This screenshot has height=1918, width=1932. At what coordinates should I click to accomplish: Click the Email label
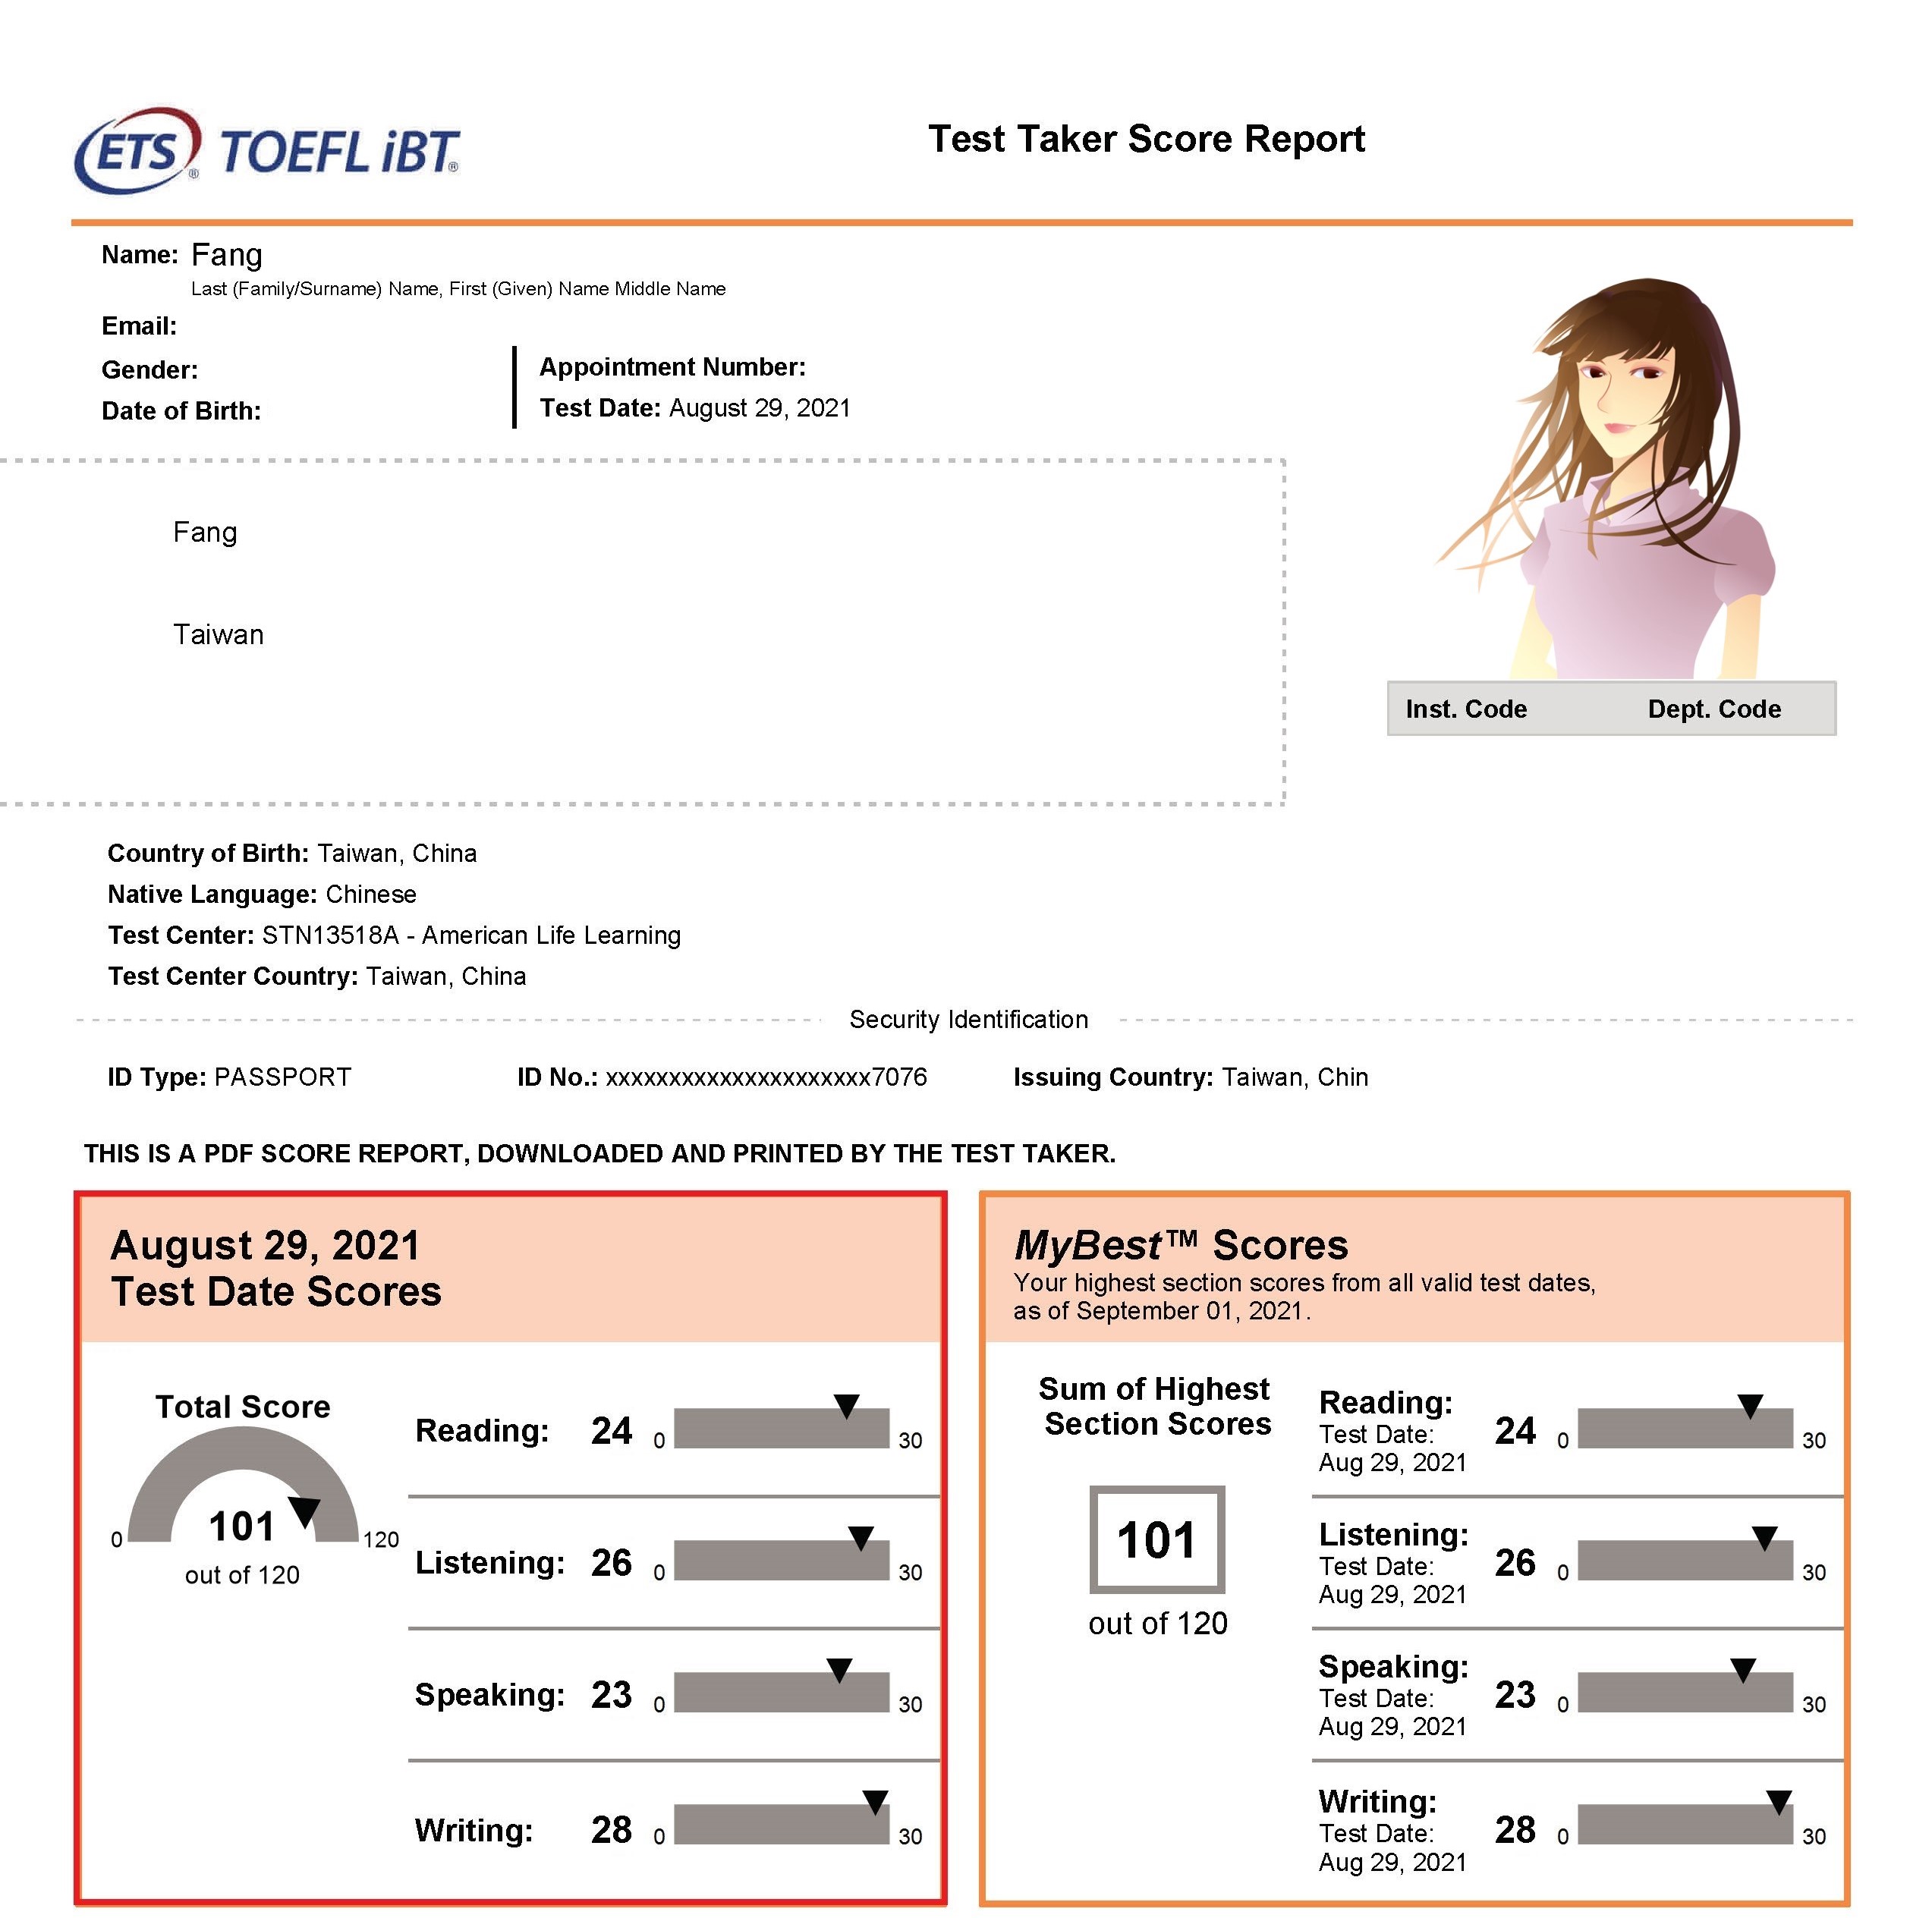point(139,326)
